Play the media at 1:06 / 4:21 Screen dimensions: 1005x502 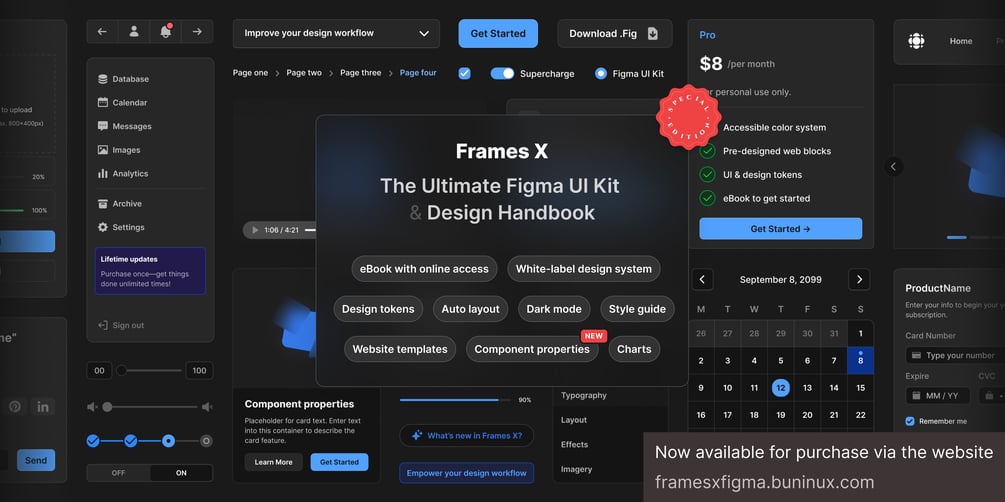click(255, 230)
